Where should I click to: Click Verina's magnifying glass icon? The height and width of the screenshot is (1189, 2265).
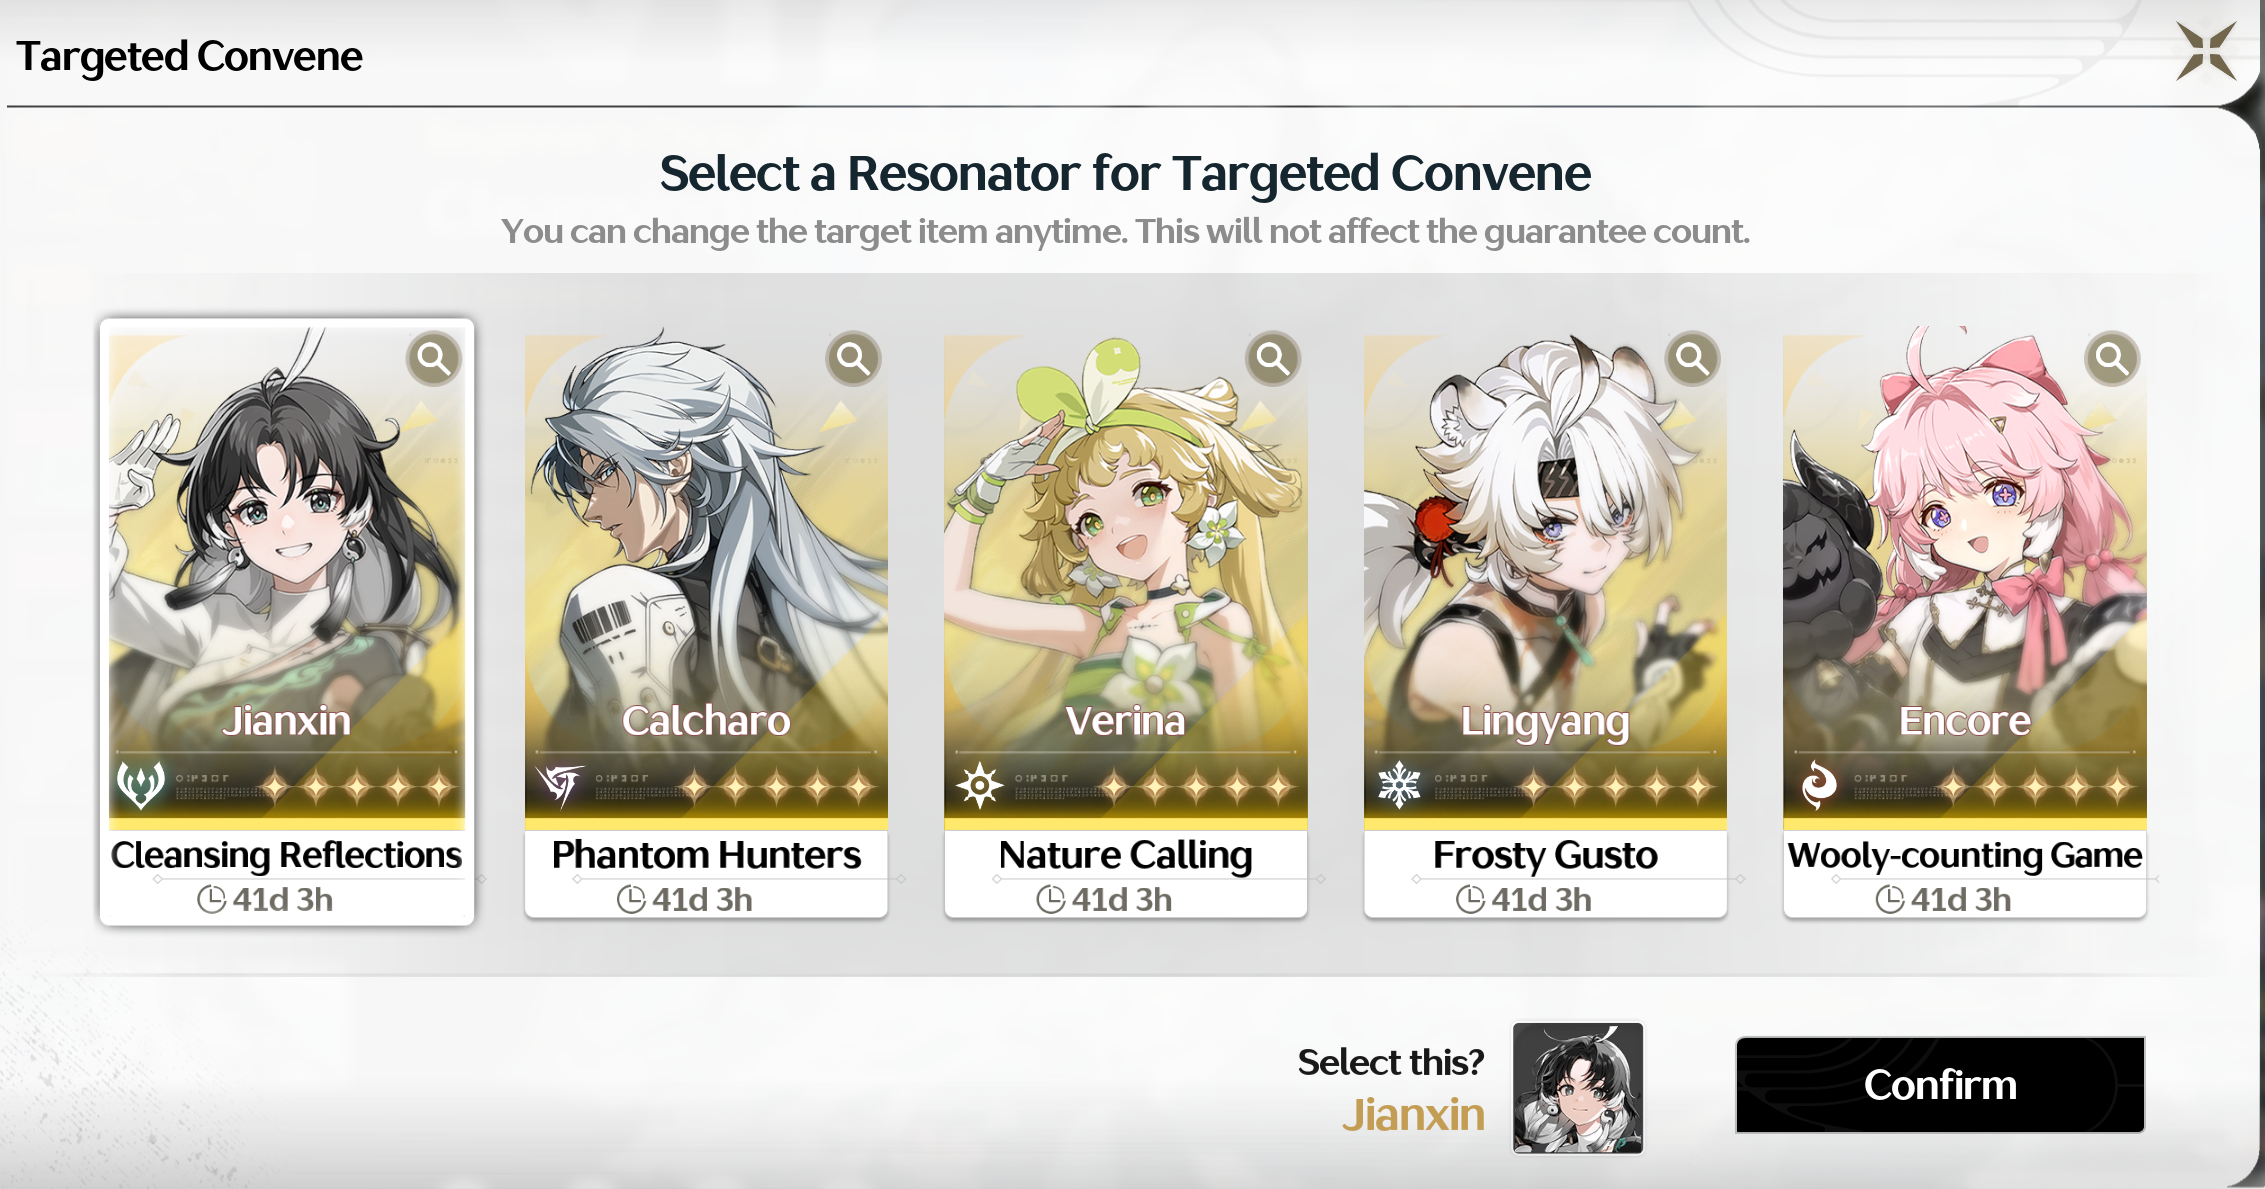click(1273, 358)
